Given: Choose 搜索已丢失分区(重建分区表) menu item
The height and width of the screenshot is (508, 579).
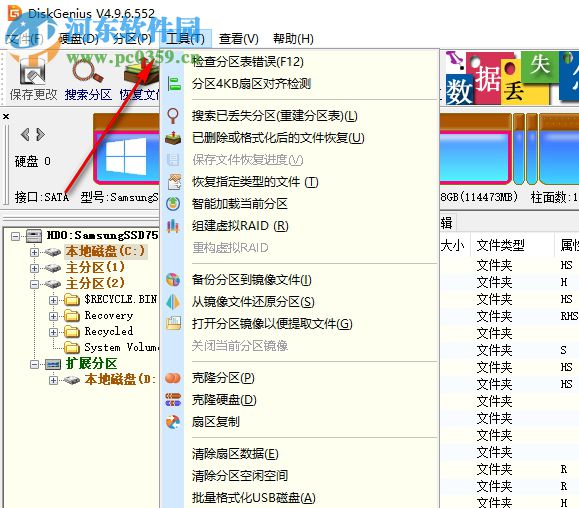Looking at the screenshot, I should tap(300, 116).
